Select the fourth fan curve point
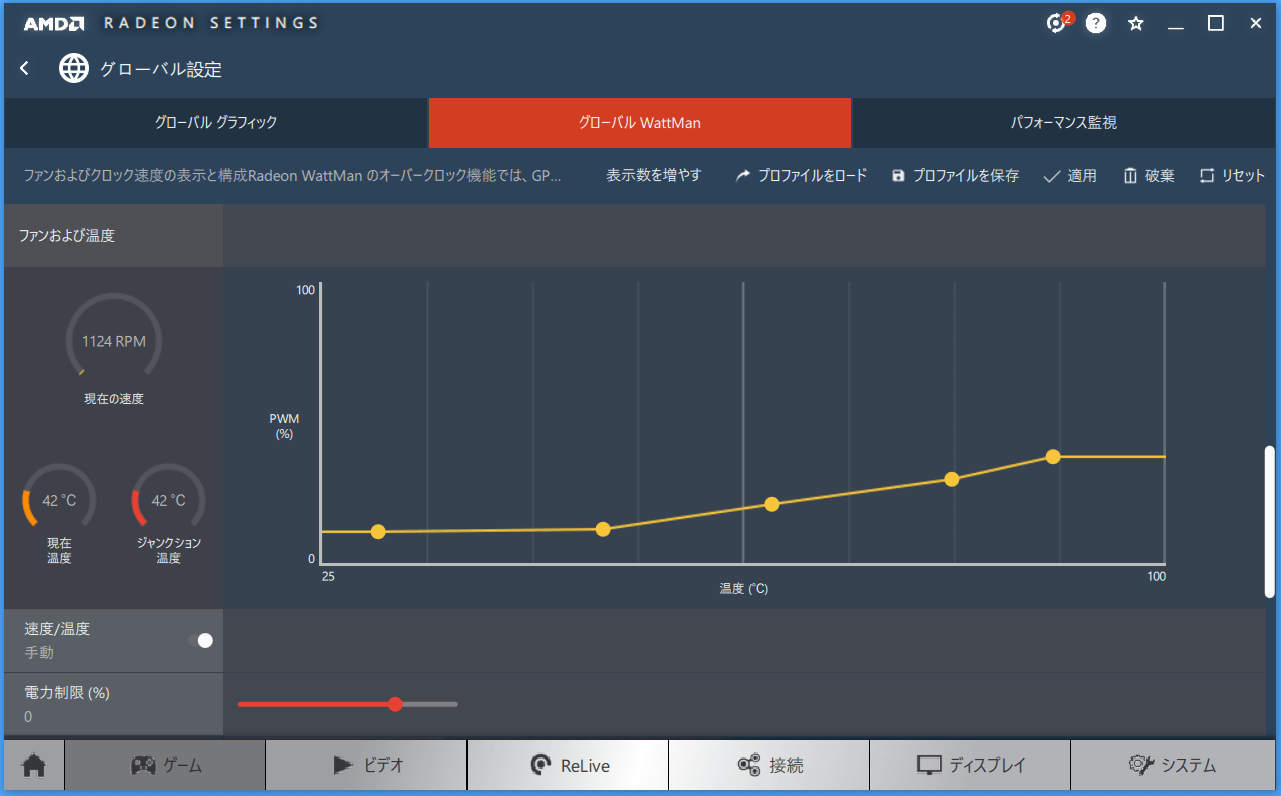Image resolution: width=1281 pixels, height=796 pixels. coord(952,479)
